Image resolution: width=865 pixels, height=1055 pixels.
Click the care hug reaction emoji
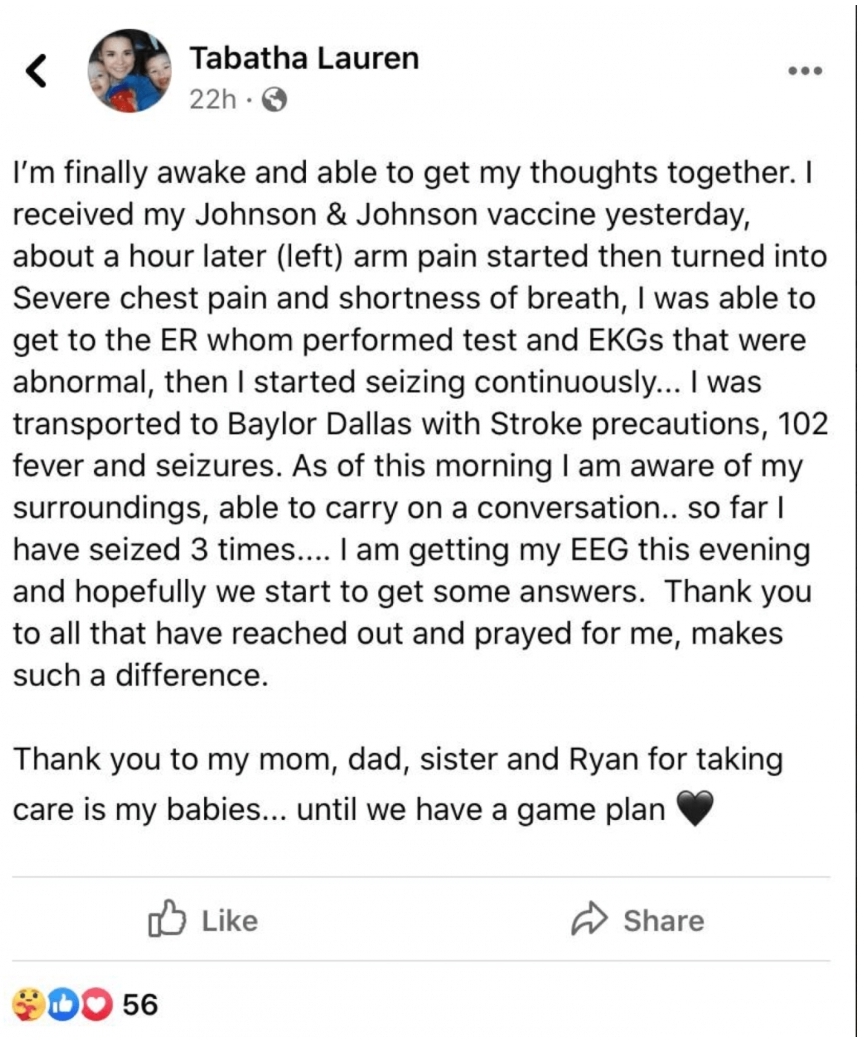pos(29,1003)
